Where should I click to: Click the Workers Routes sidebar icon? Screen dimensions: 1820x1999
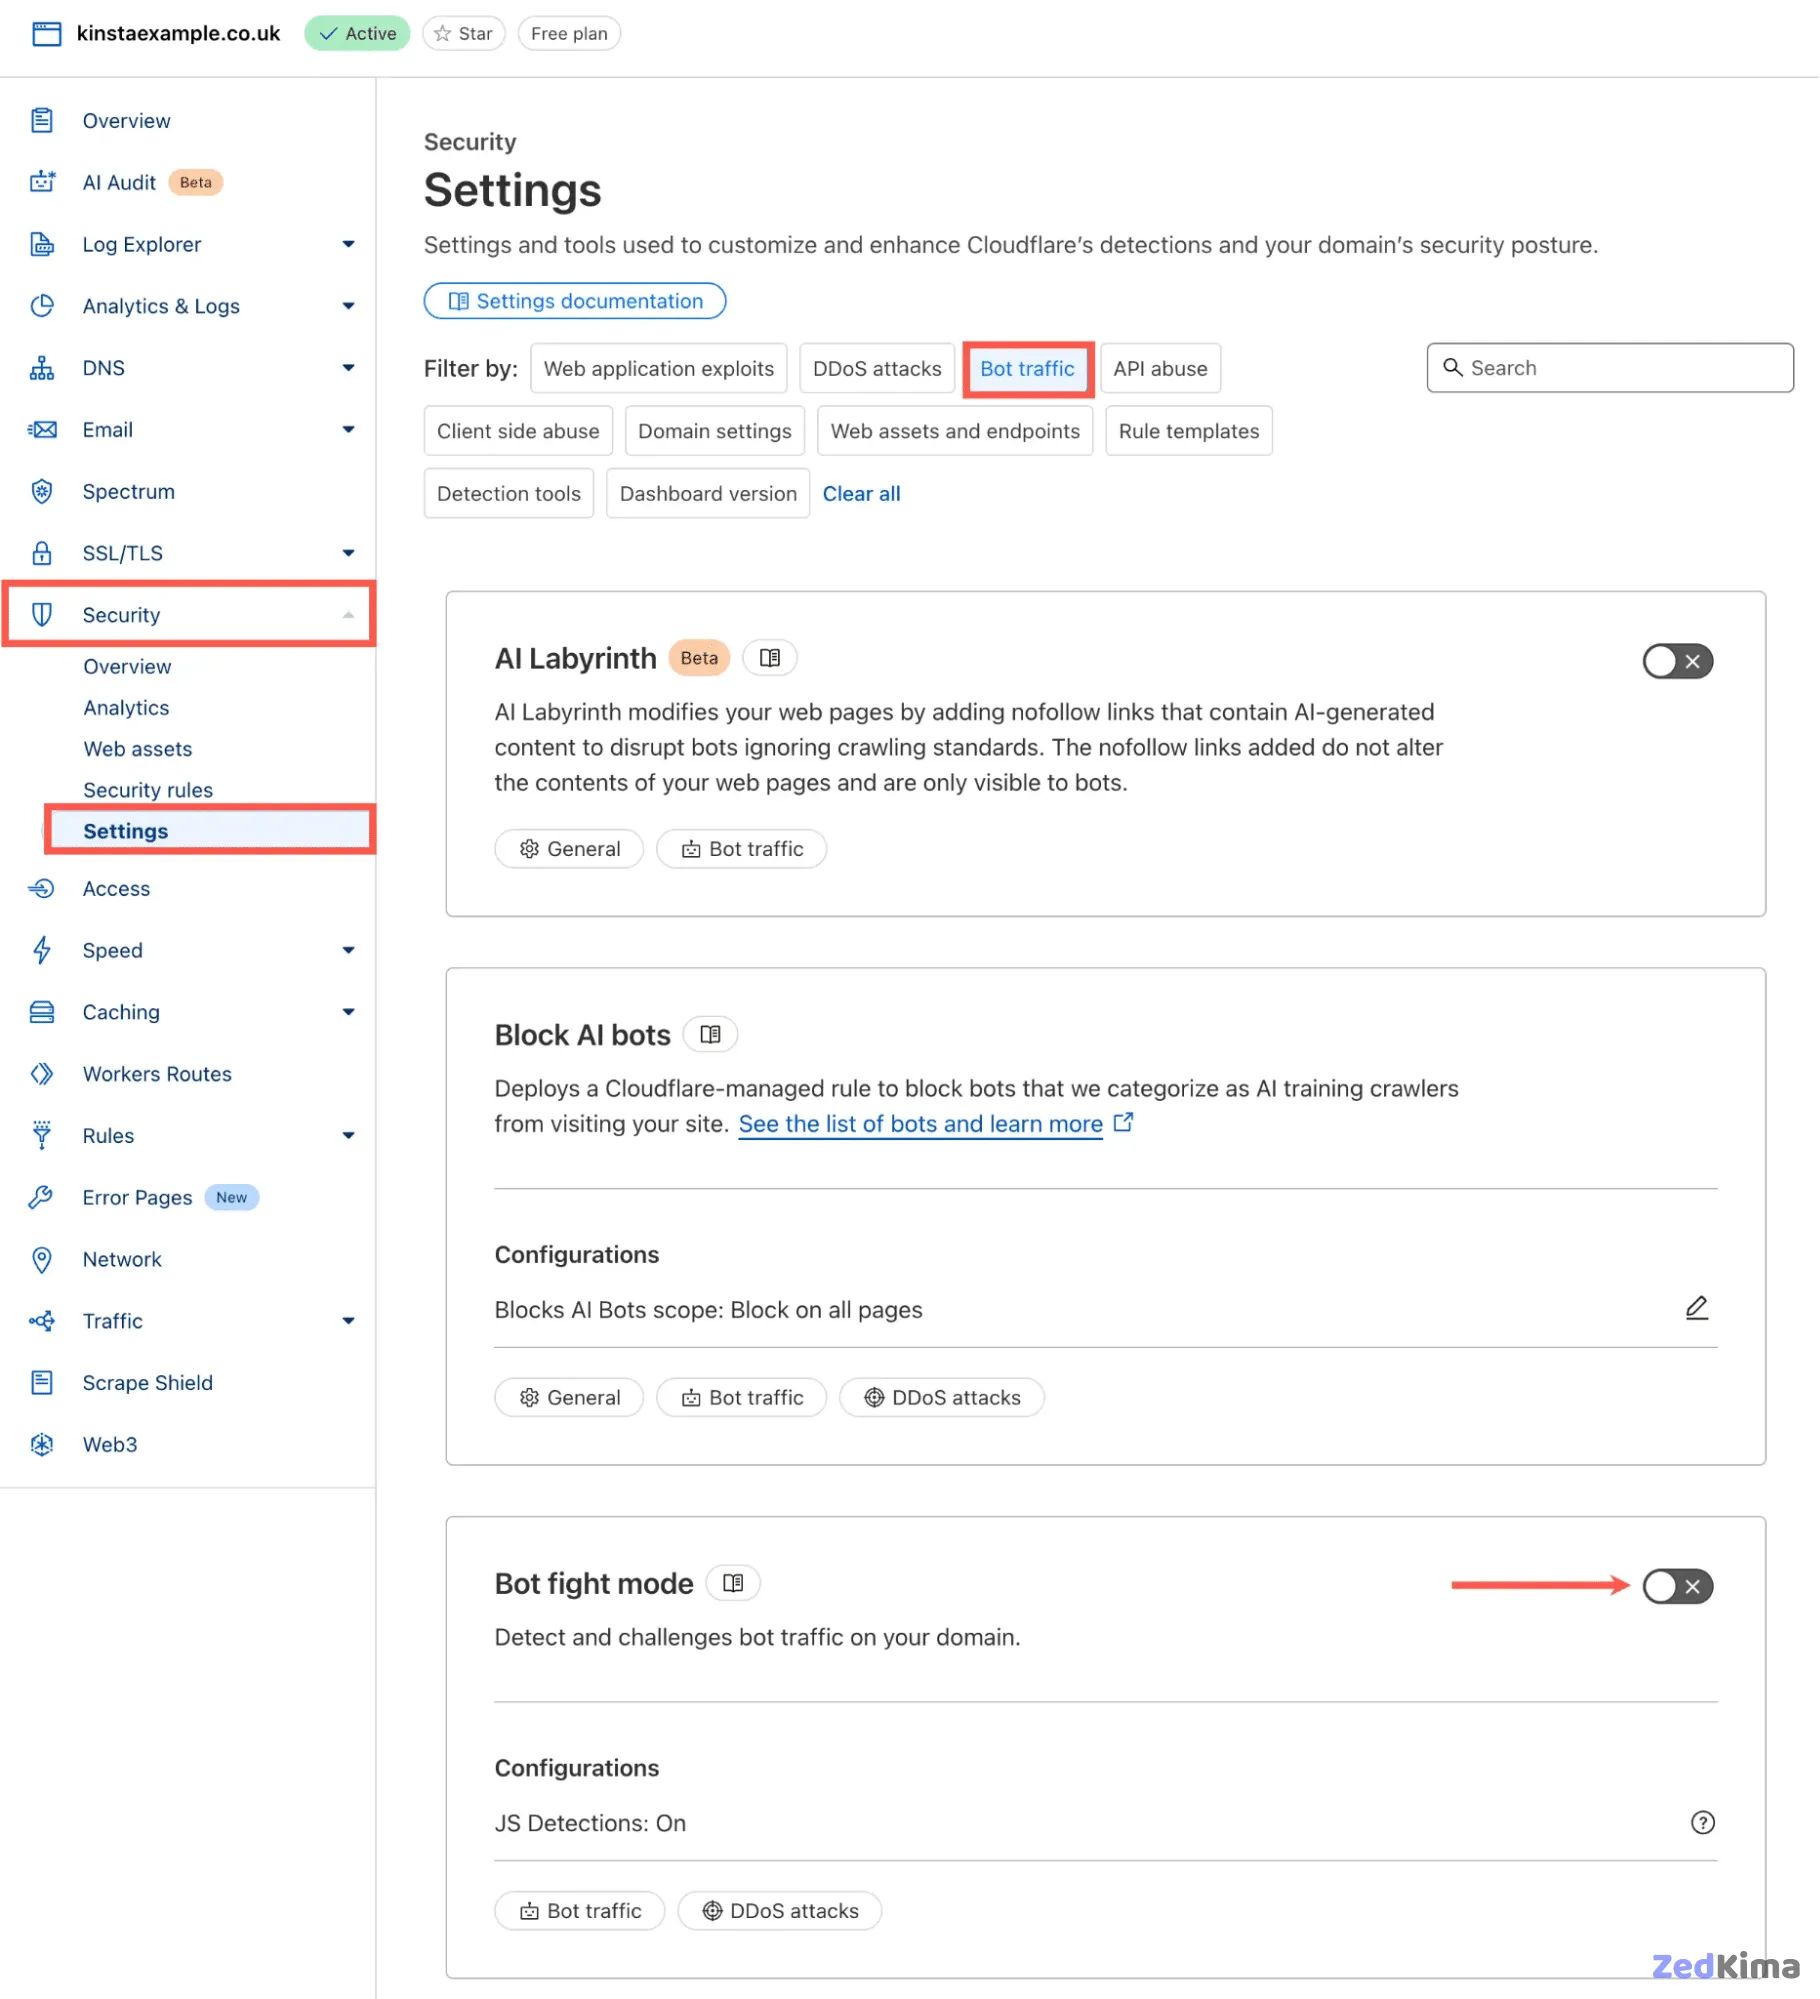(x=42, y=1073)
